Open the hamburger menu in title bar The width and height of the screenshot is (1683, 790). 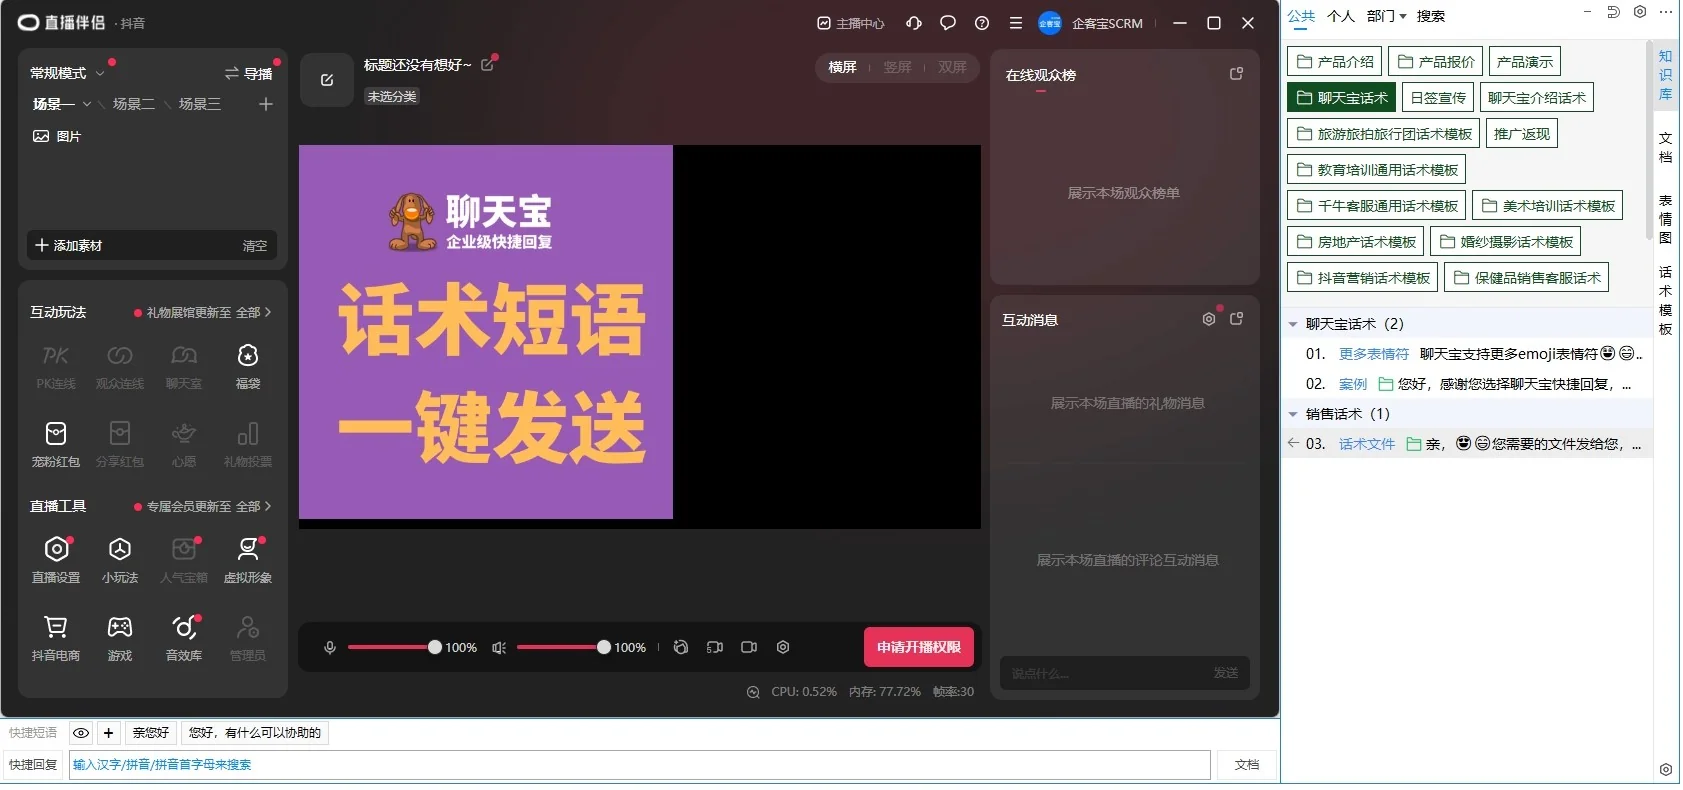[1016, 23]
